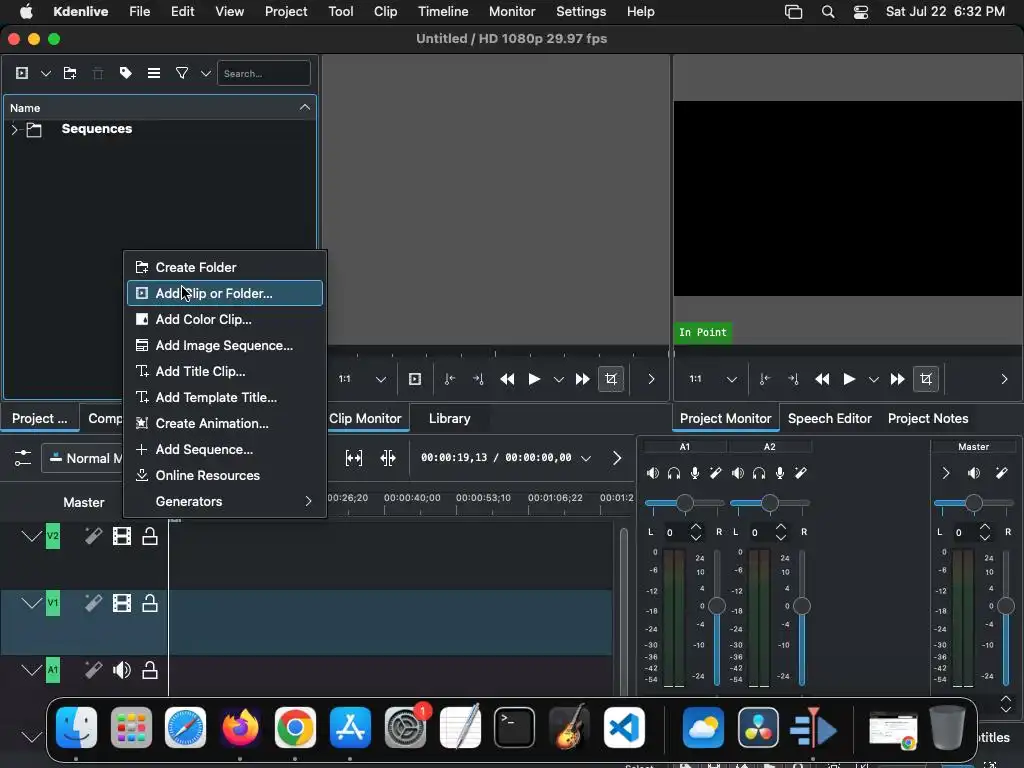
Task: Open timecode format dropdown arrow
Action: [586, 458]
